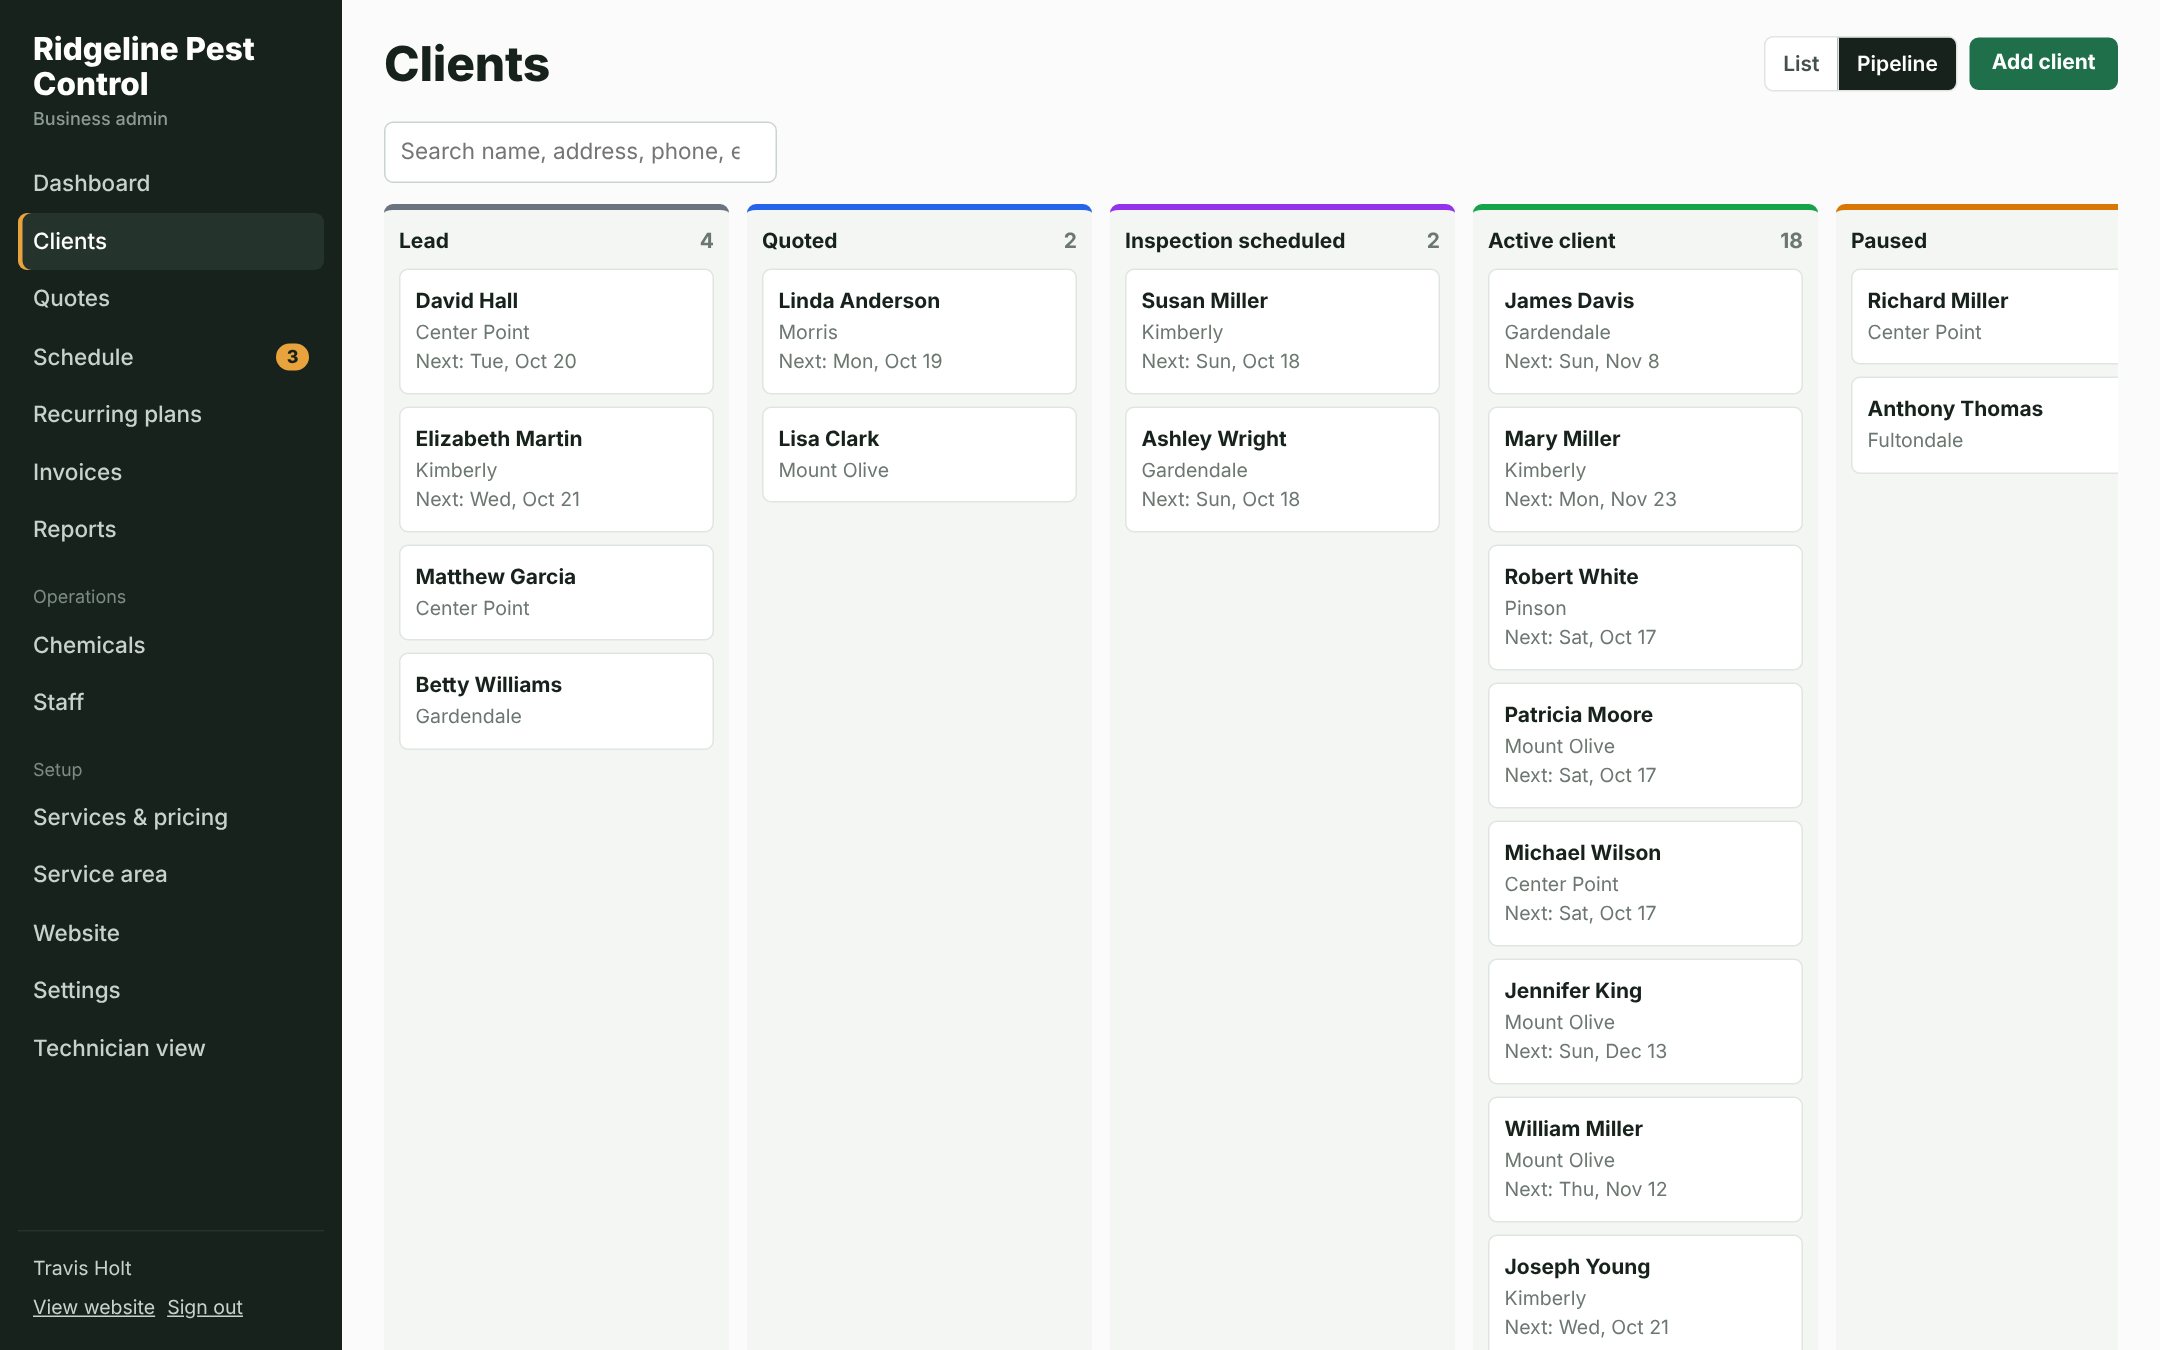
Task: Click the Inspection scheduled column header
Action: pyautogui.click(x=1282, y=240)
